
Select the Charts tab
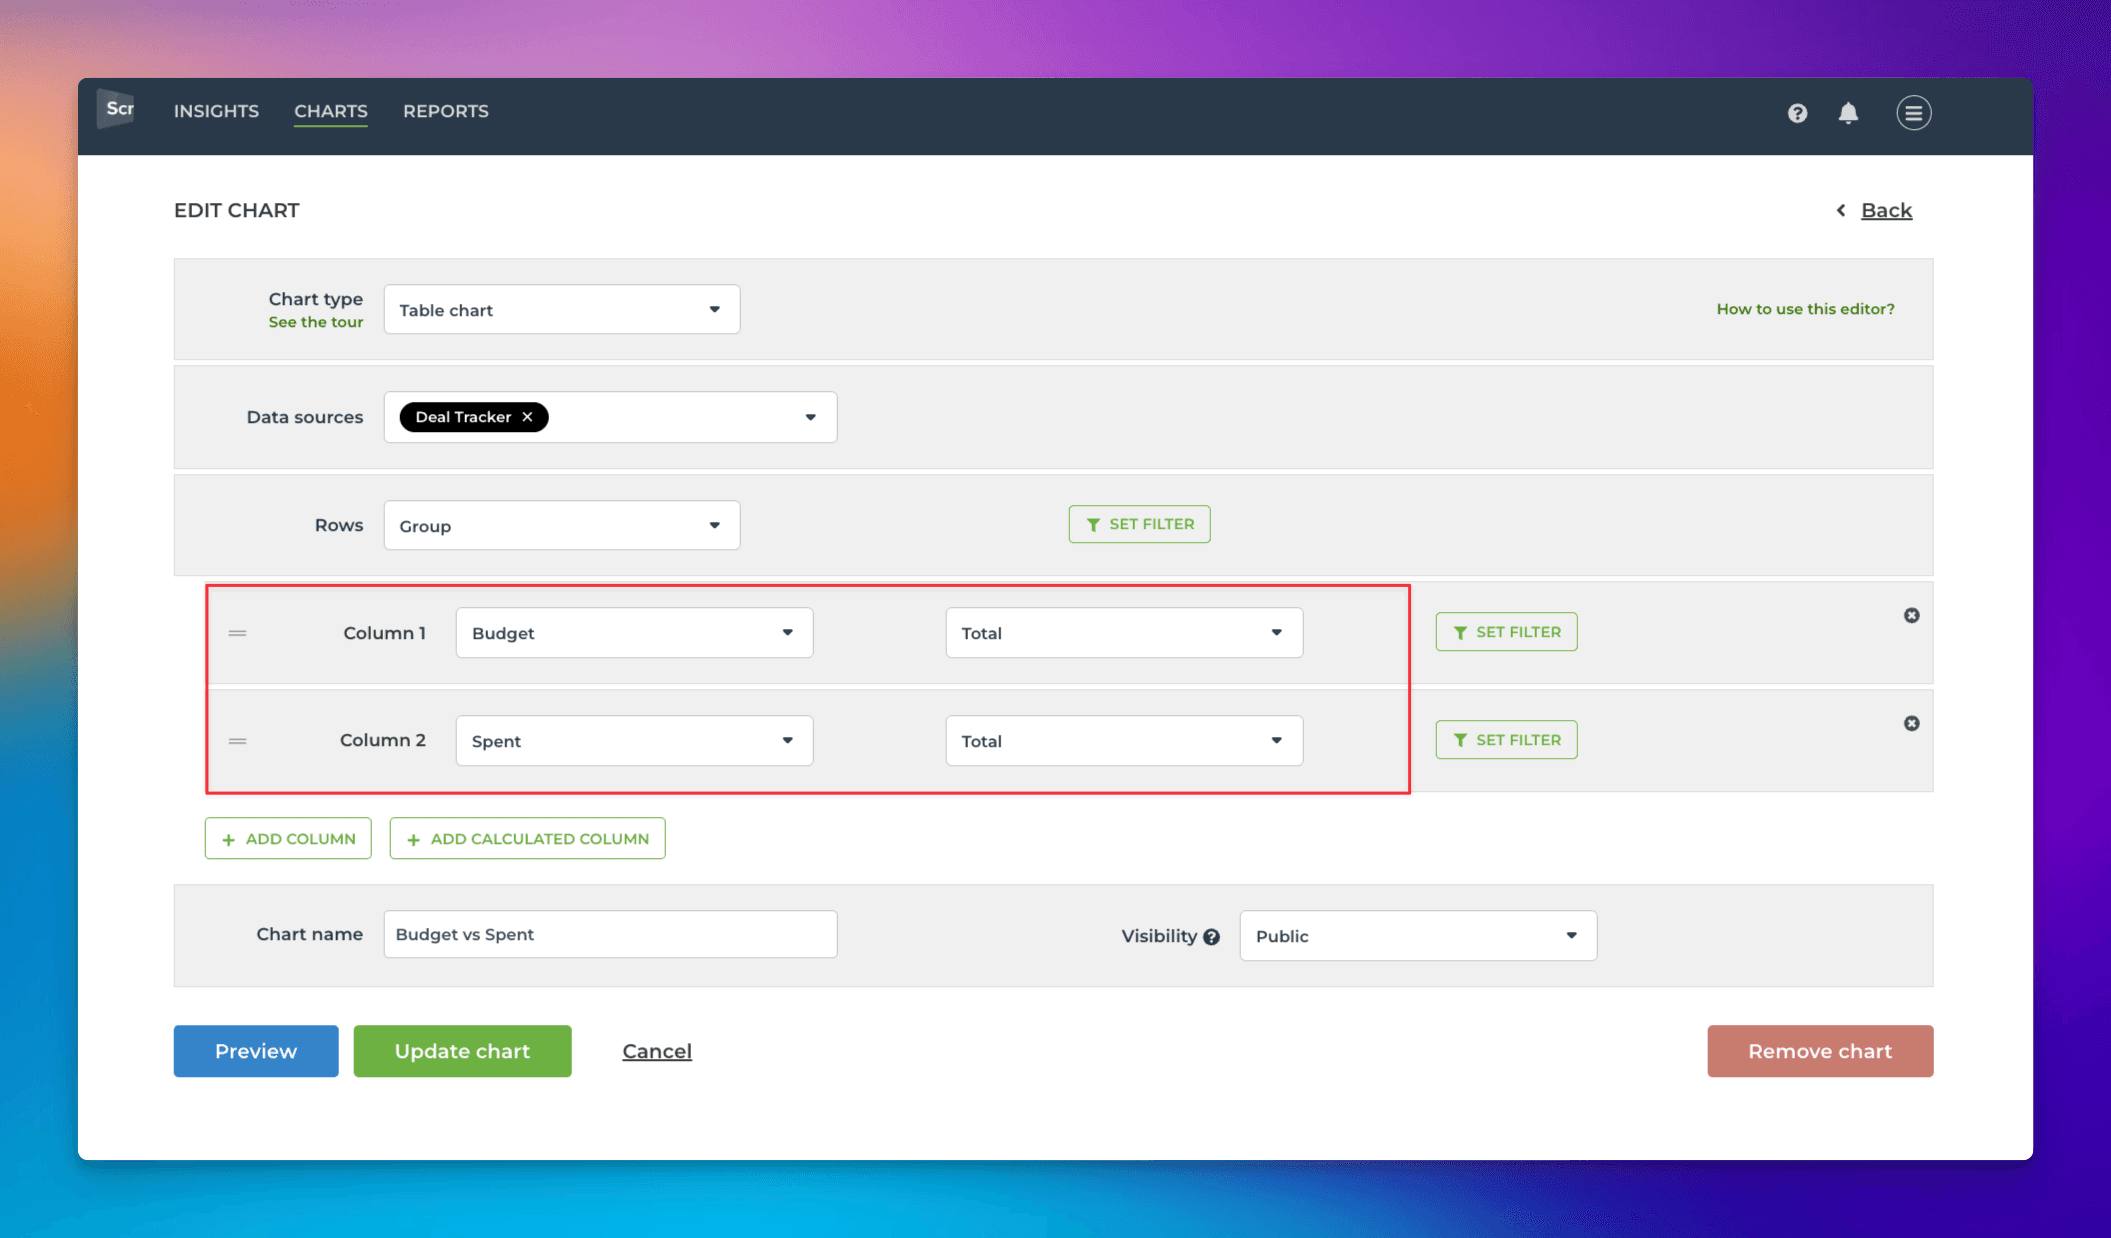[x=331, y=111]
